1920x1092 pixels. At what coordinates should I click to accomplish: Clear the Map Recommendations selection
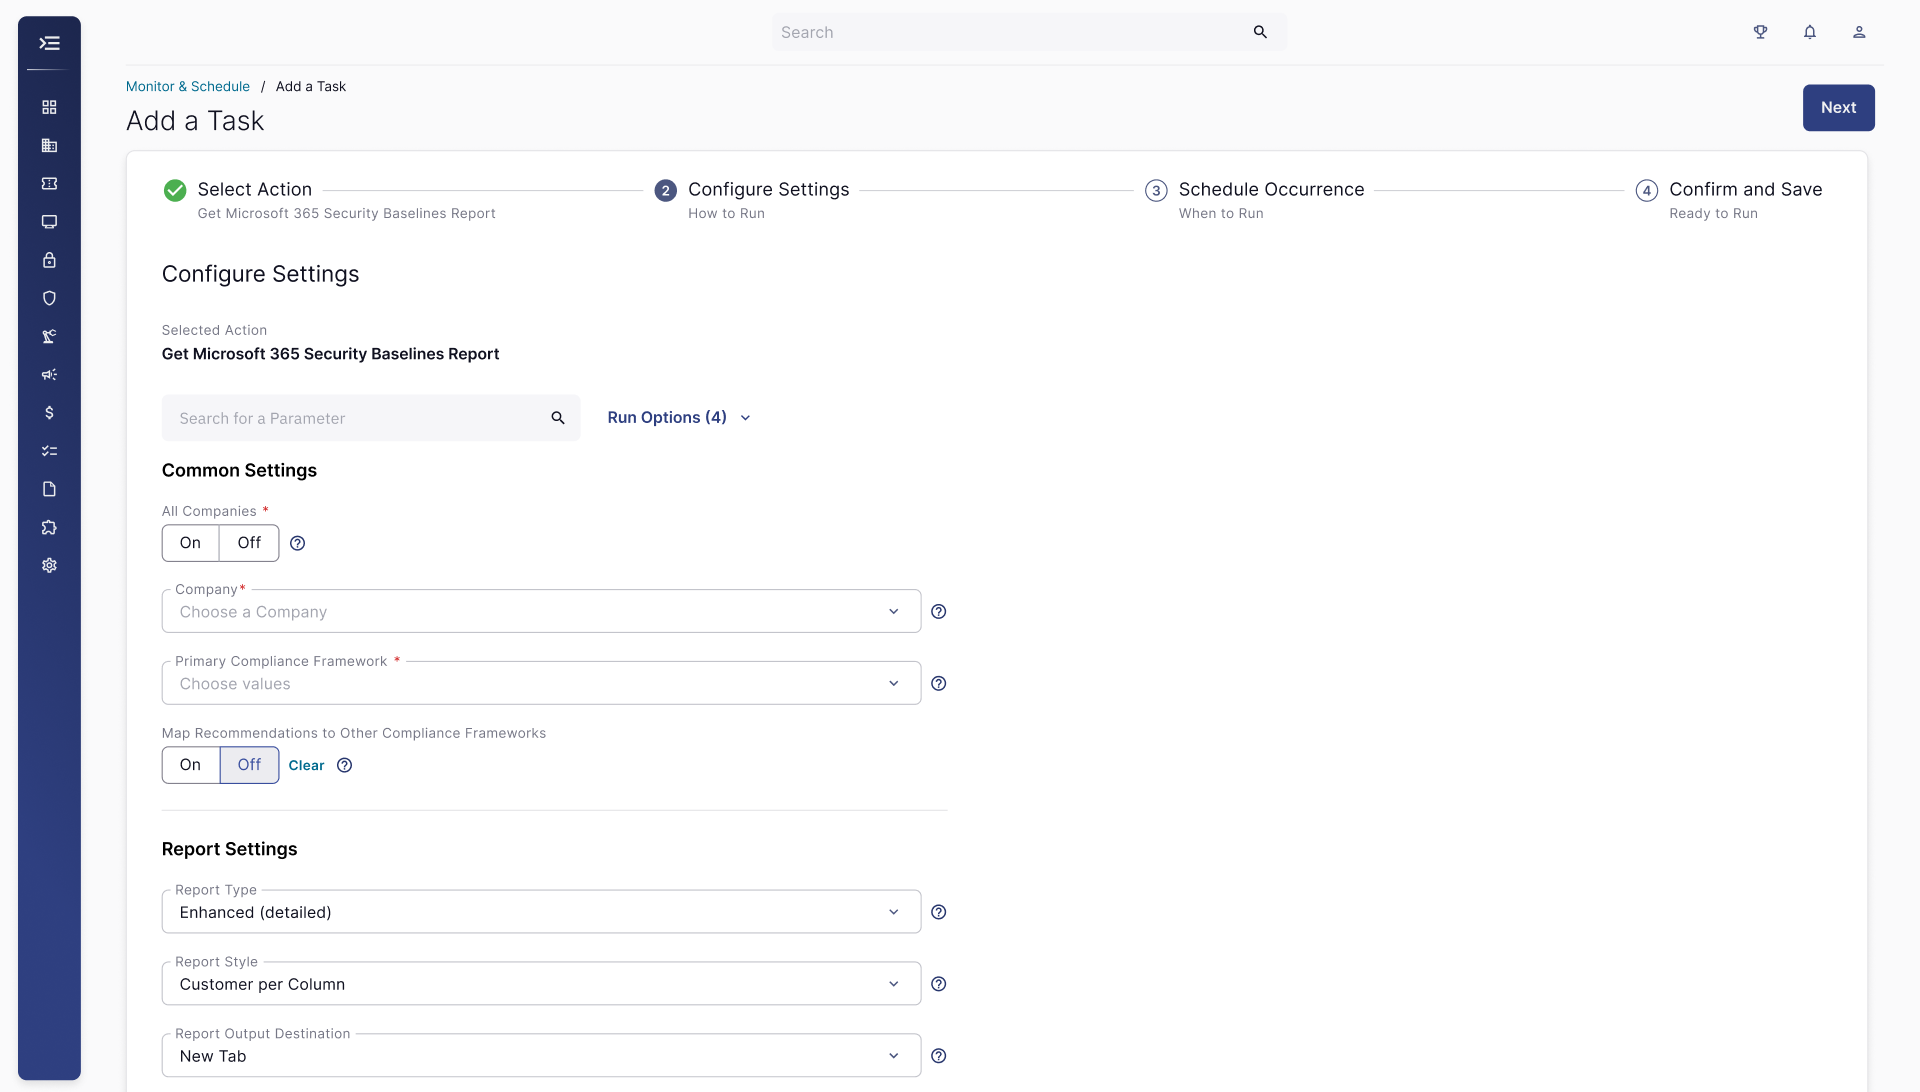306,765
